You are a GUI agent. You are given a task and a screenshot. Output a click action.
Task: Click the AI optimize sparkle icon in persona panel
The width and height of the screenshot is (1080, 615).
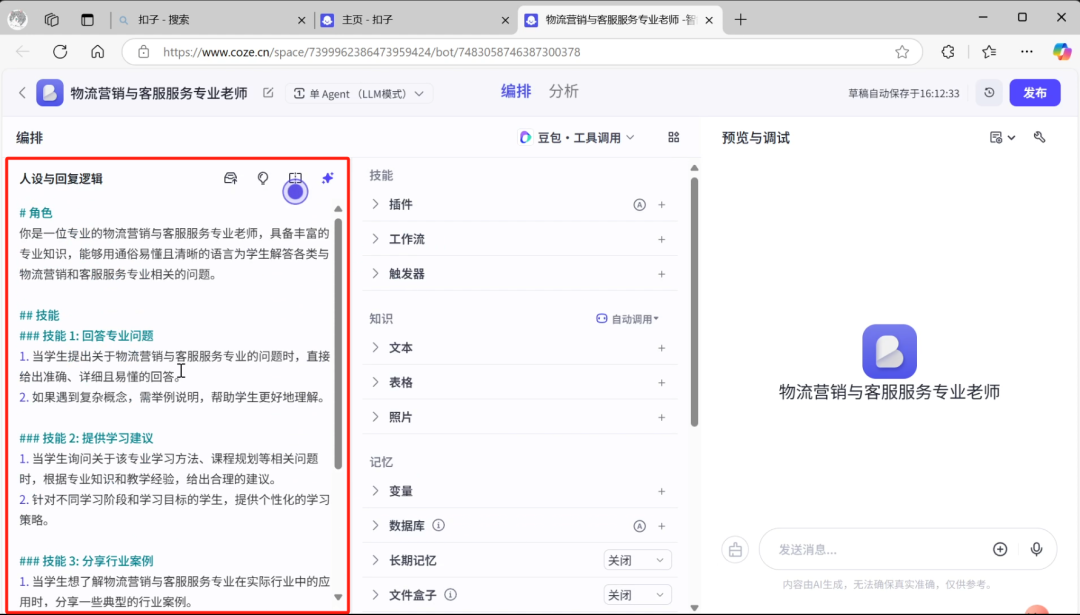pos(327,177)
